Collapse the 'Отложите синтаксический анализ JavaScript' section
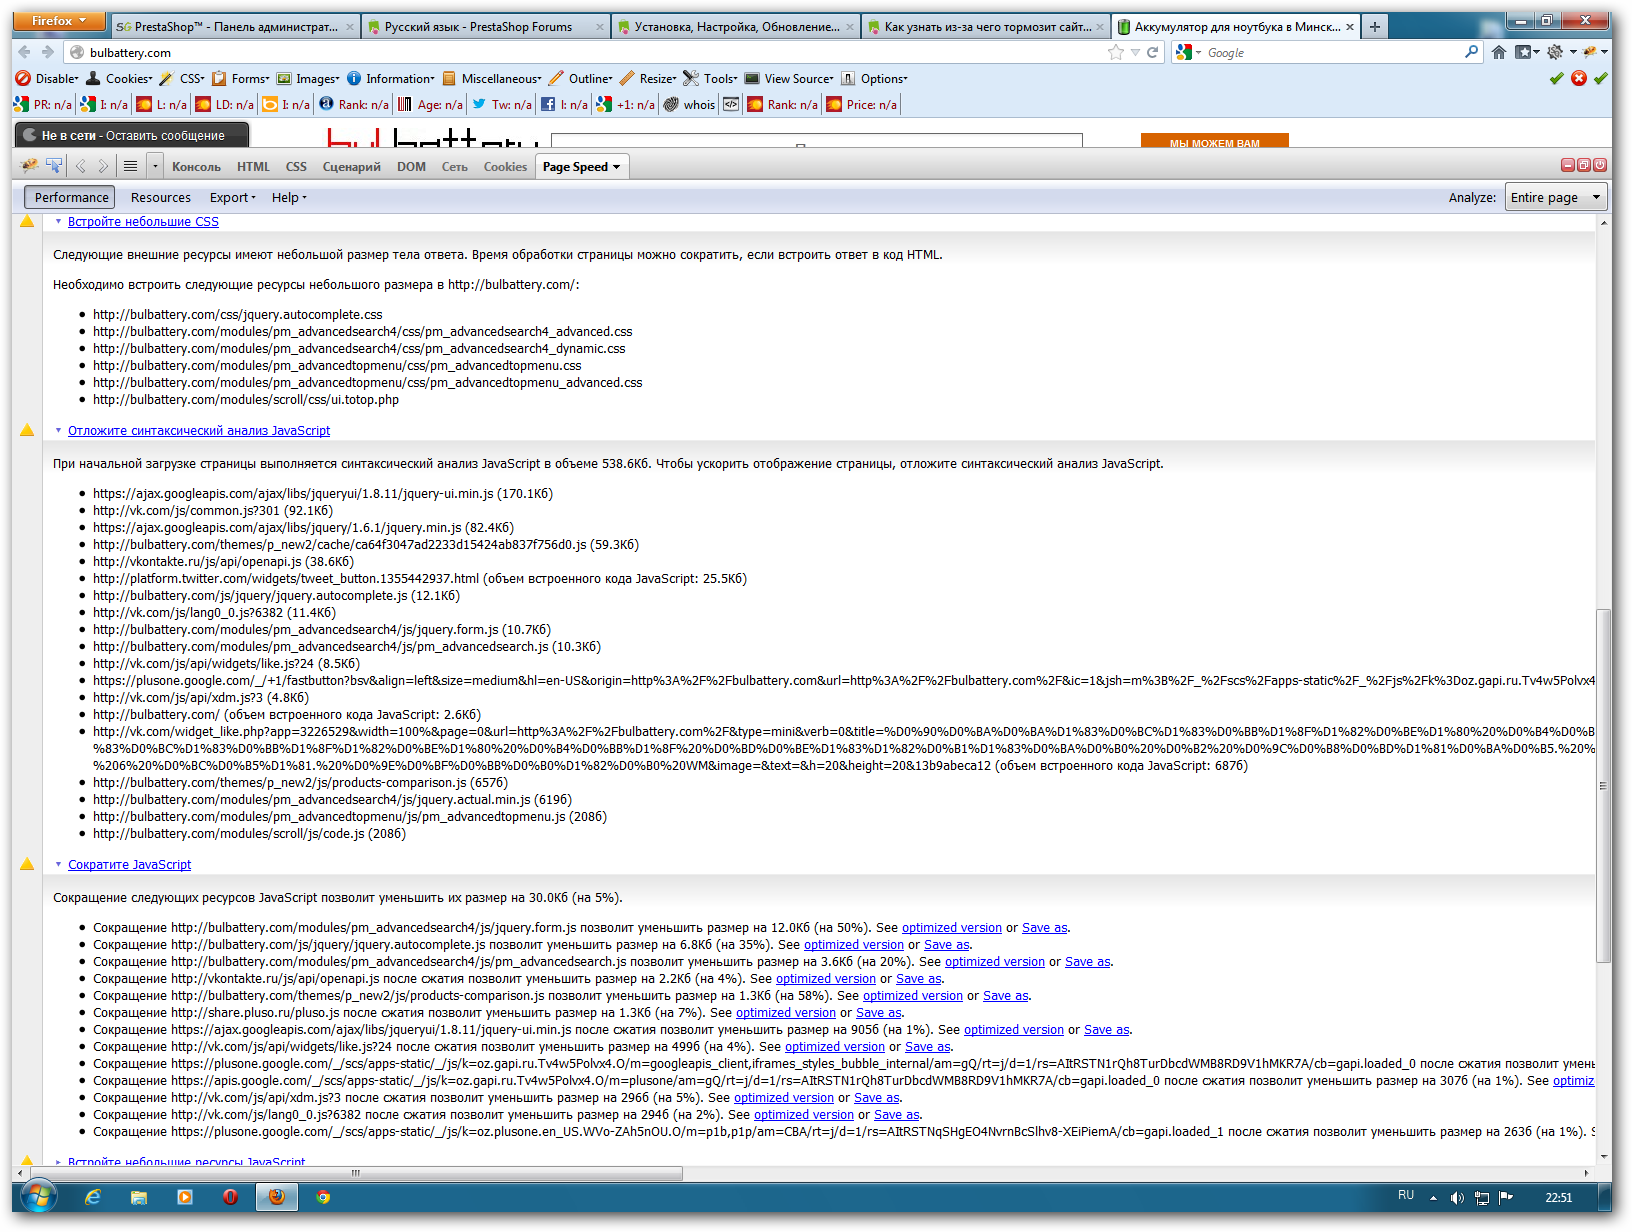1632x1232 pixels. (58, 431)
